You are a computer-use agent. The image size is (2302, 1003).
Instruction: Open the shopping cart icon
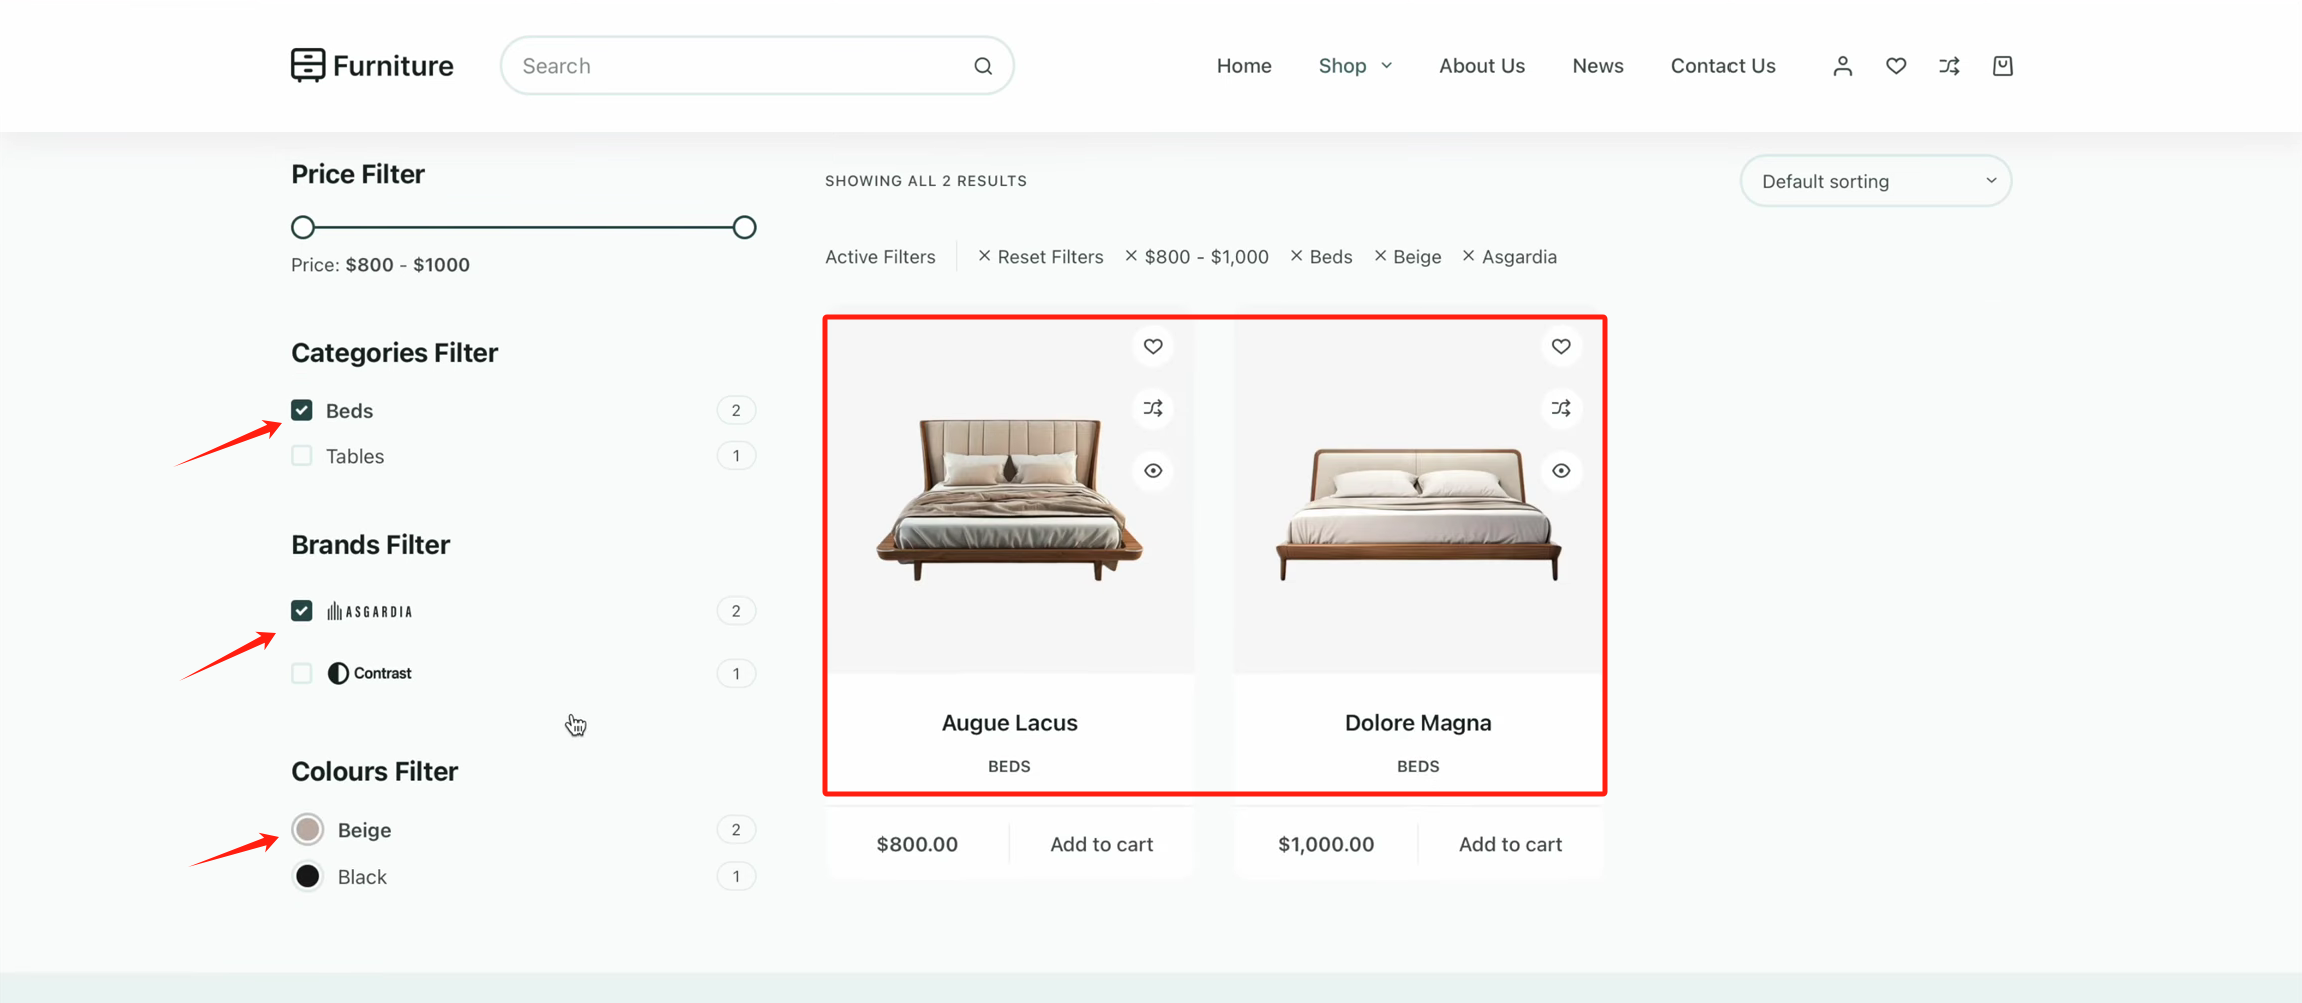[2002, 66]
